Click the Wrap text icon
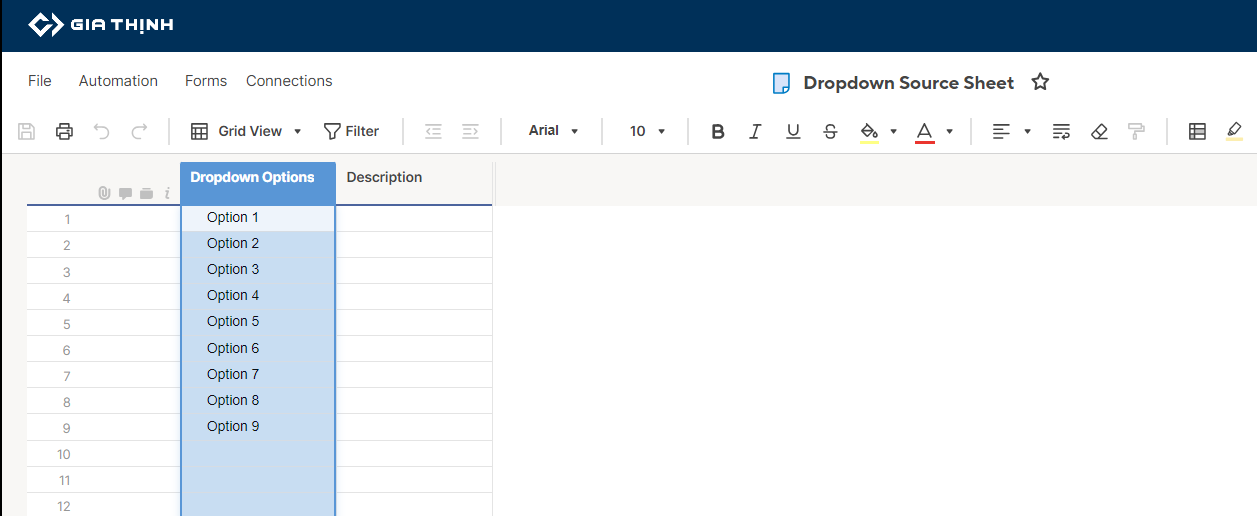Screen dimensions: 1257x516 (x=1061, y=131)
